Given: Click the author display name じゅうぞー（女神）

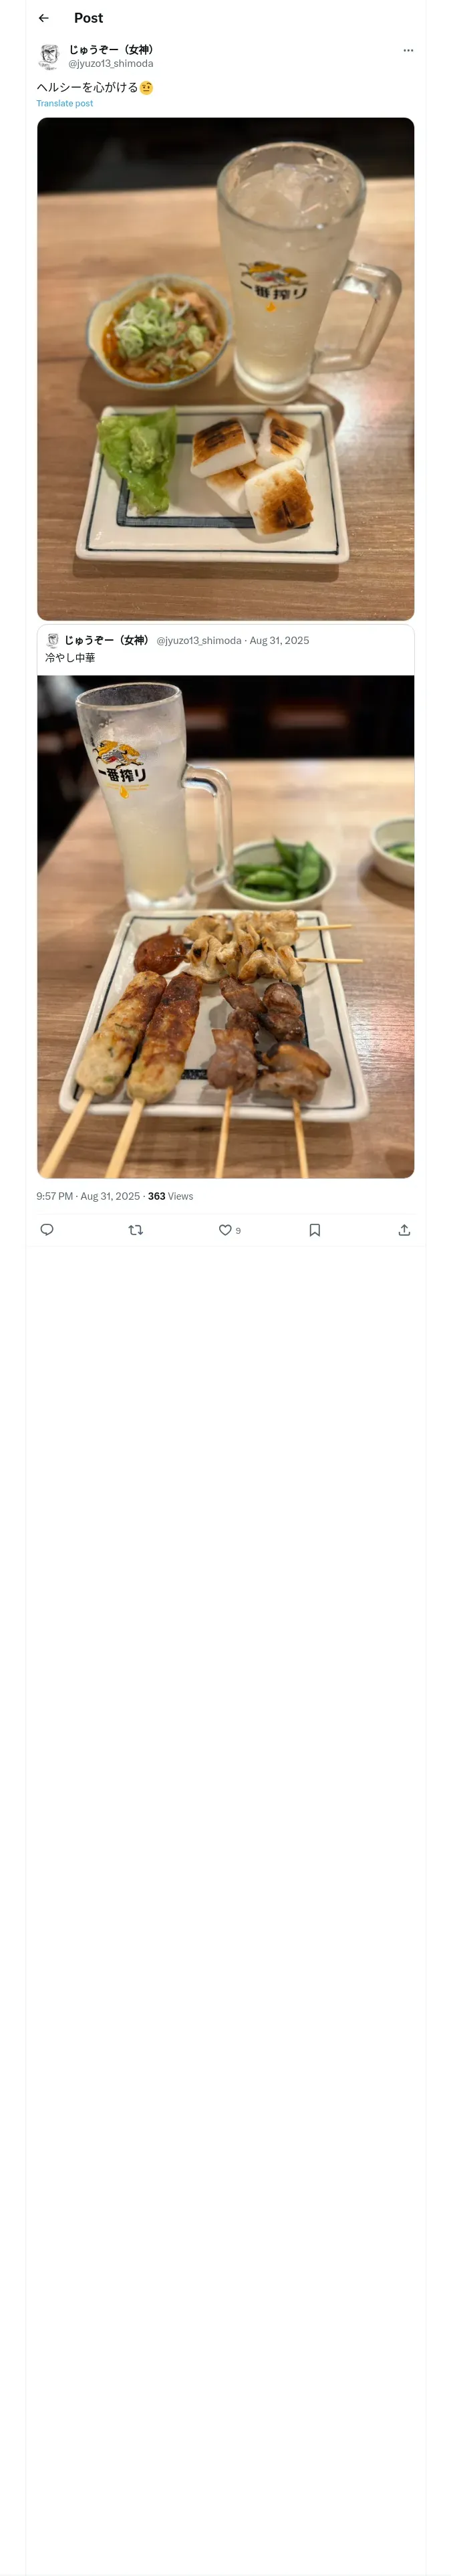Looking at the screenshot, I should (x=111, y=49).
